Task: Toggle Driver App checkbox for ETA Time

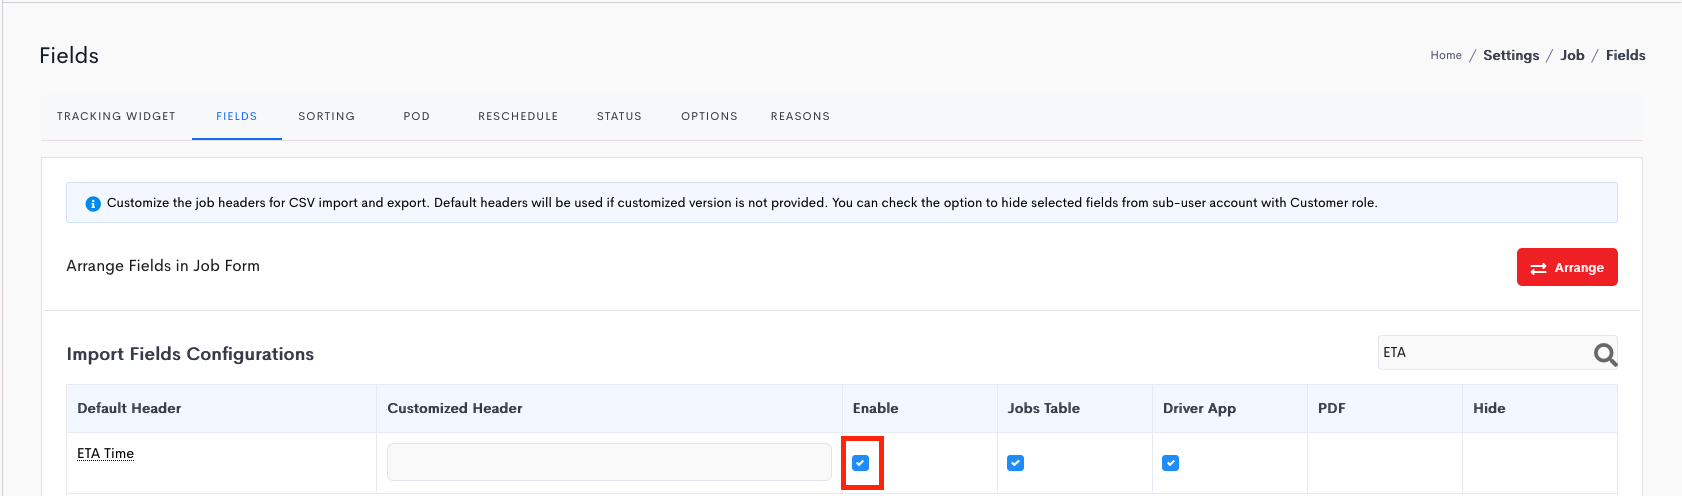Action: 1170,463
